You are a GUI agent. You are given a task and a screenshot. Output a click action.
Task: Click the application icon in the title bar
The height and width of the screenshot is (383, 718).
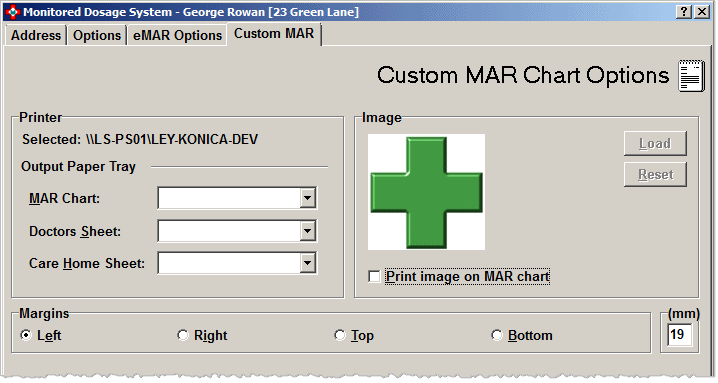pos(13,12)
